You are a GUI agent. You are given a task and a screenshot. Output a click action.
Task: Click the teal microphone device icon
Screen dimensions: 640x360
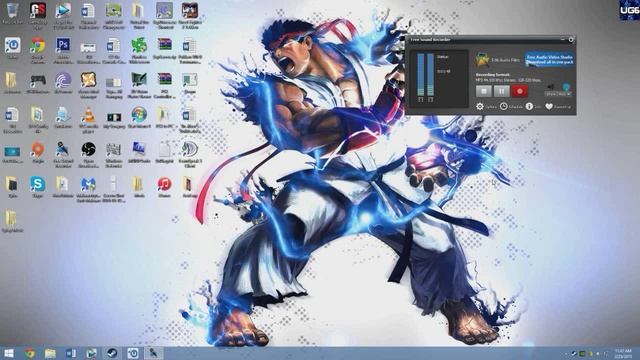coord(566,87)
